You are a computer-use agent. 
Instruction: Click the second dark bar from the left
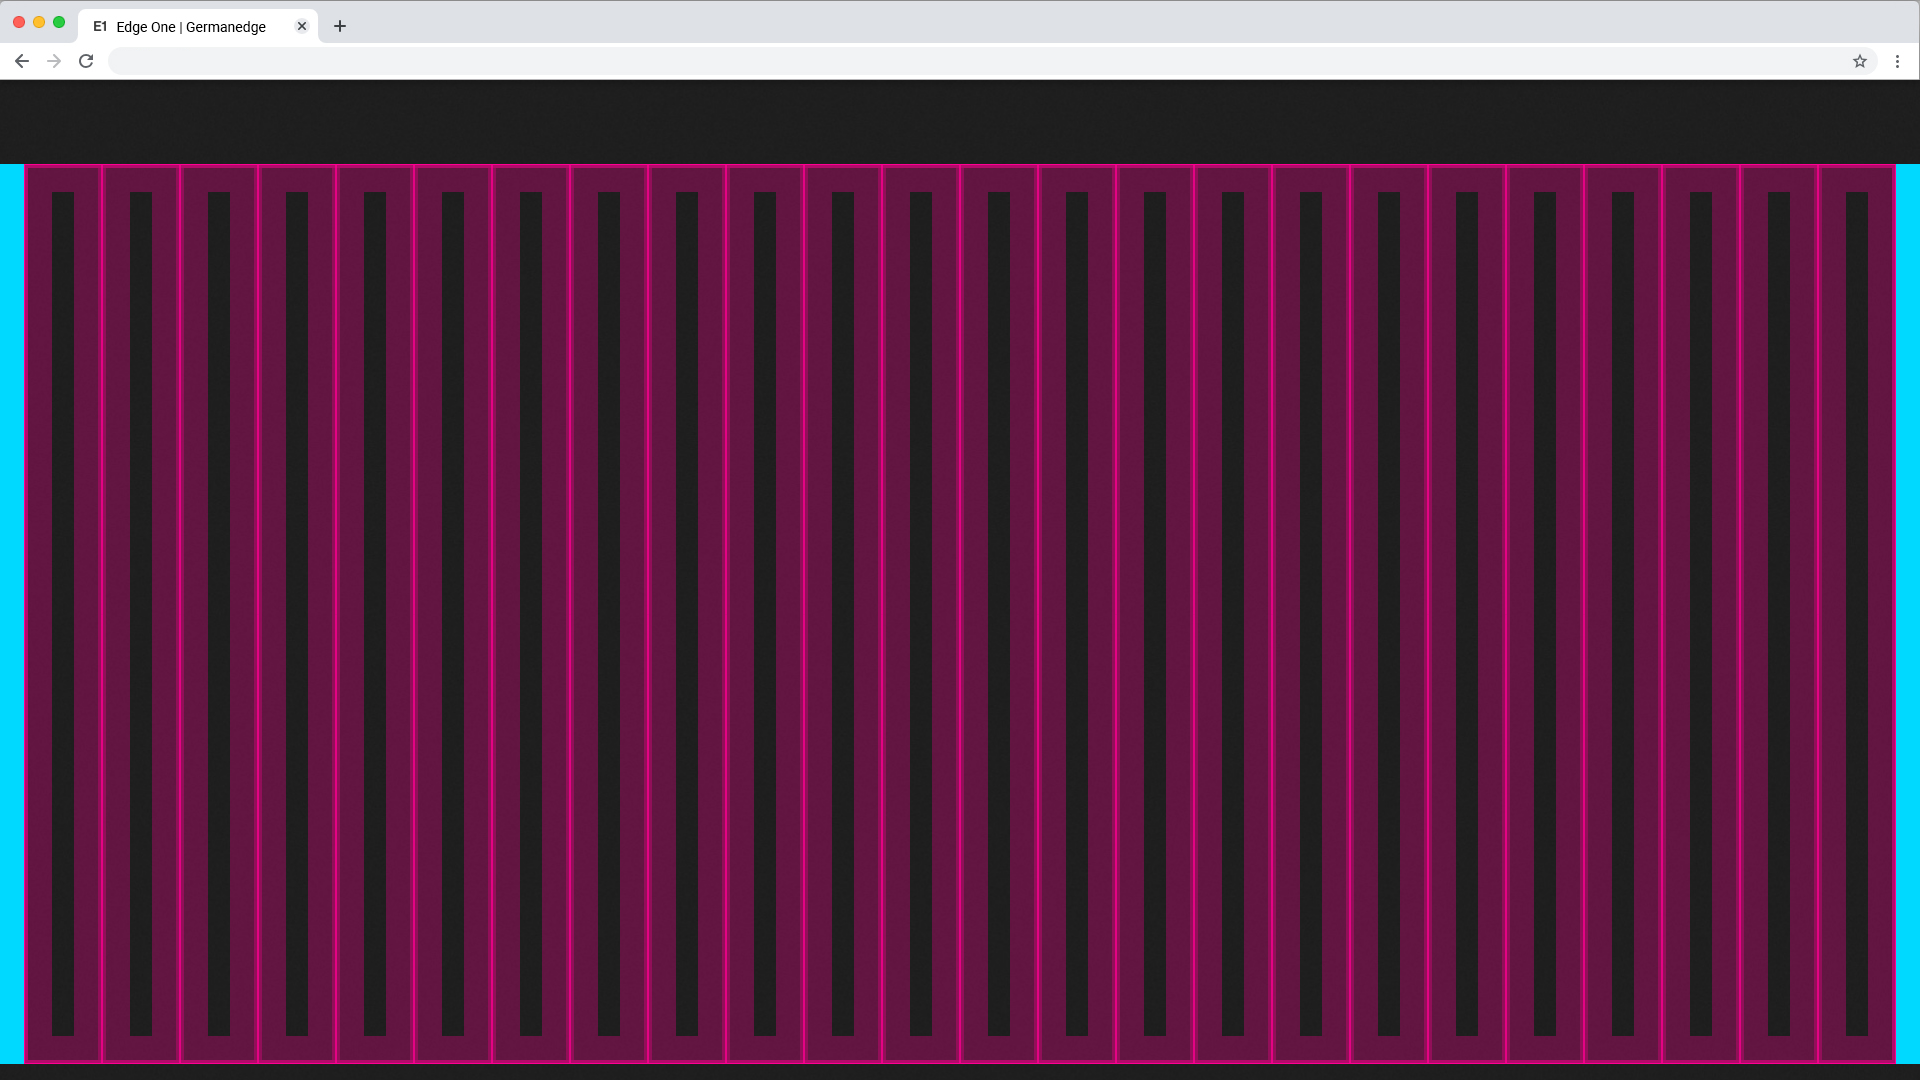click(x=141, y=612)
